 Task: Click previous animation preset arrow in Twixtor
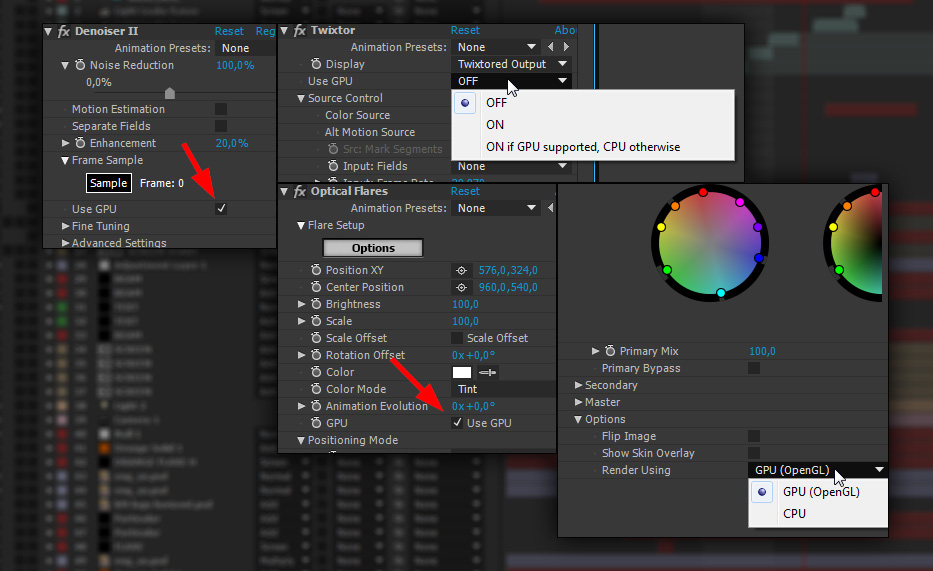(x=550, y=46)
